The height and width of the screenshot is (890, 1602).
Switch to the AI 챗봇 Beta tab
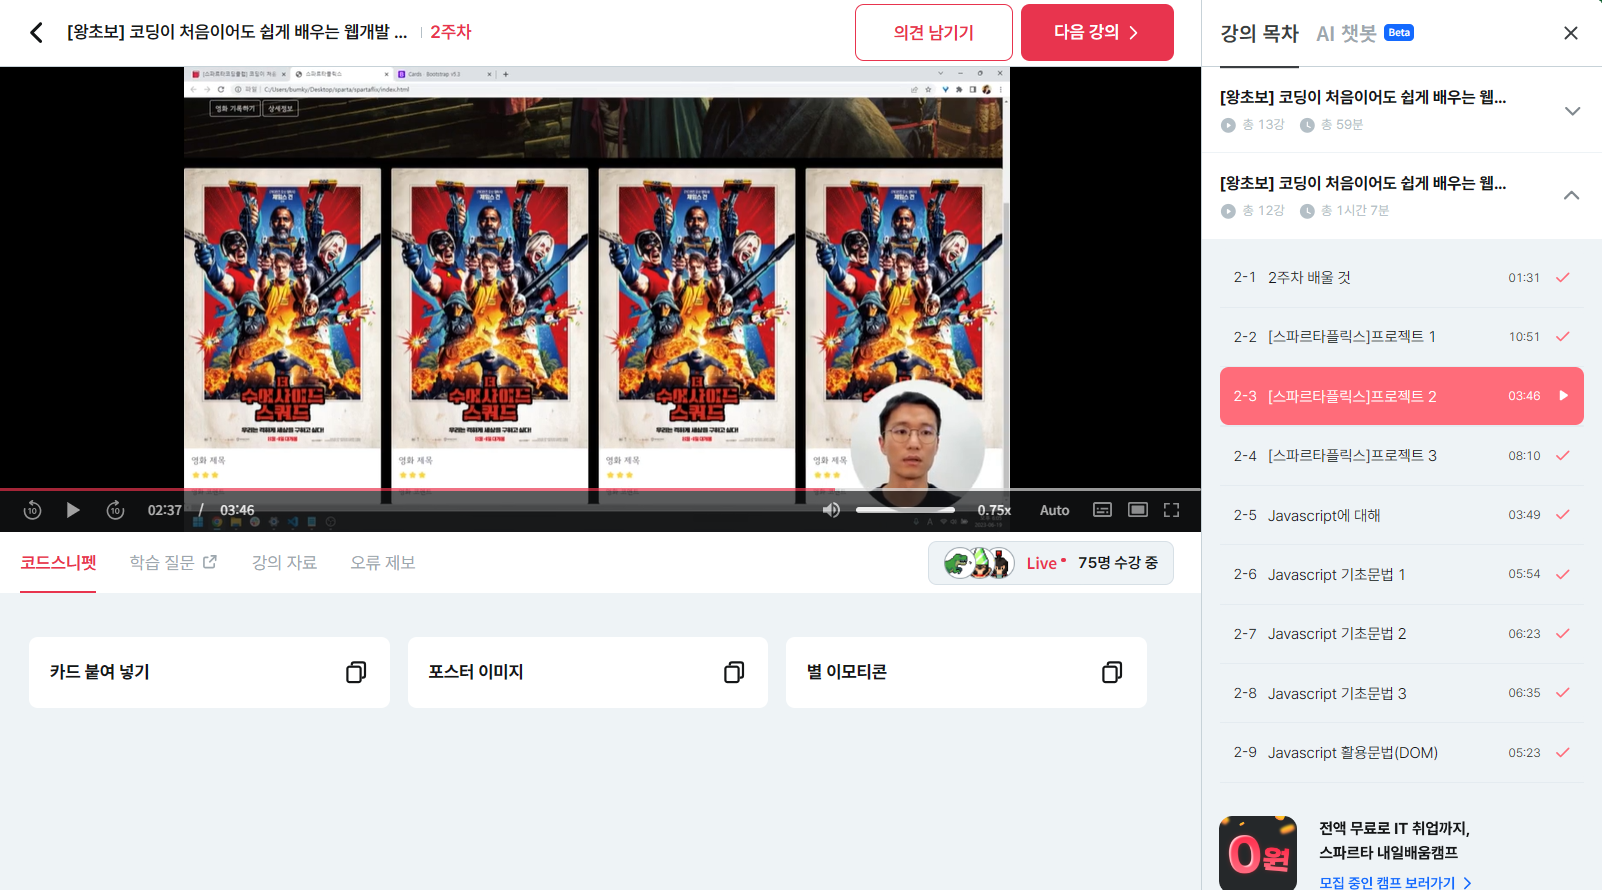pyautogui.click(x=1364, y=33)
